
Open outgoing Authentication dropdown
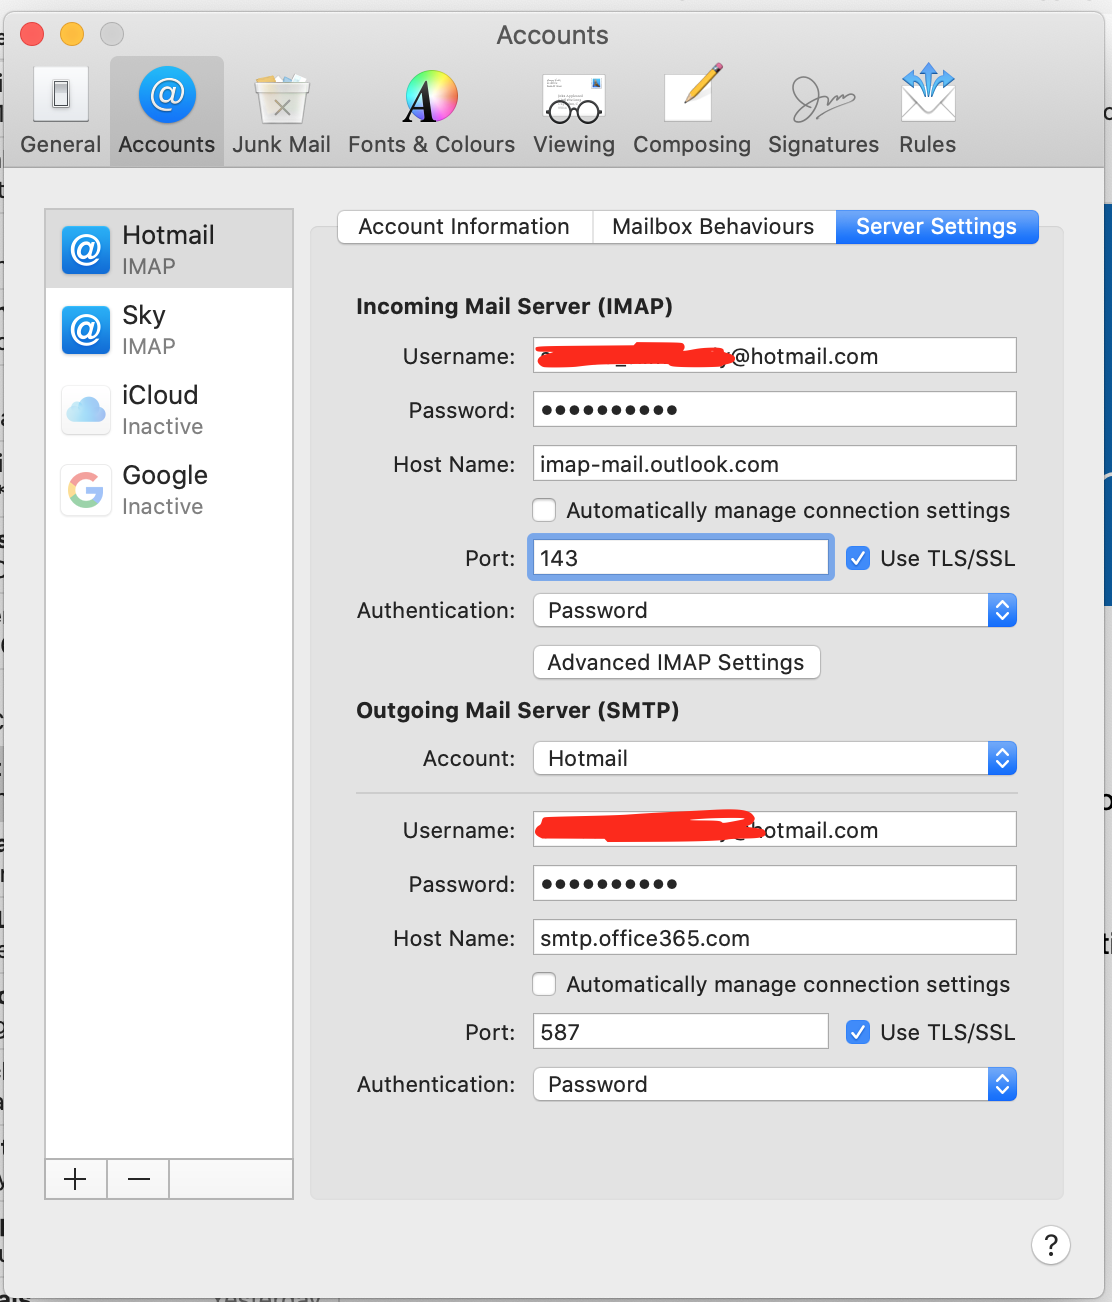775,1084
